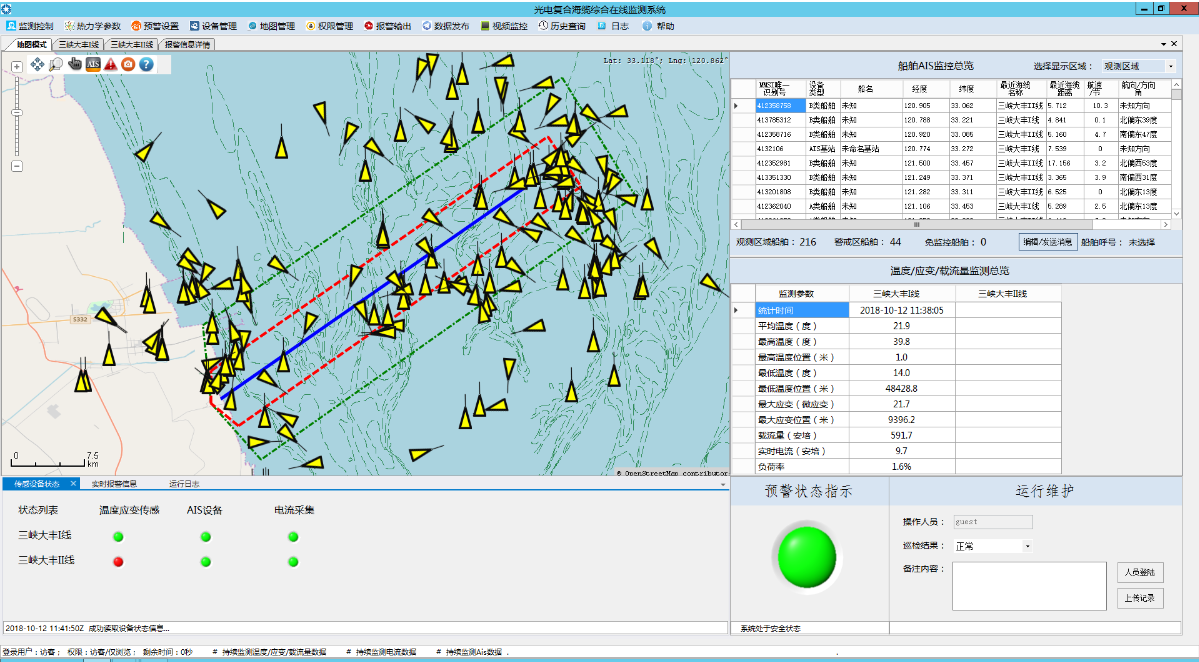Click the red warning triangle map icon
The image size is (1199, 662).
(x=111, y=64)
